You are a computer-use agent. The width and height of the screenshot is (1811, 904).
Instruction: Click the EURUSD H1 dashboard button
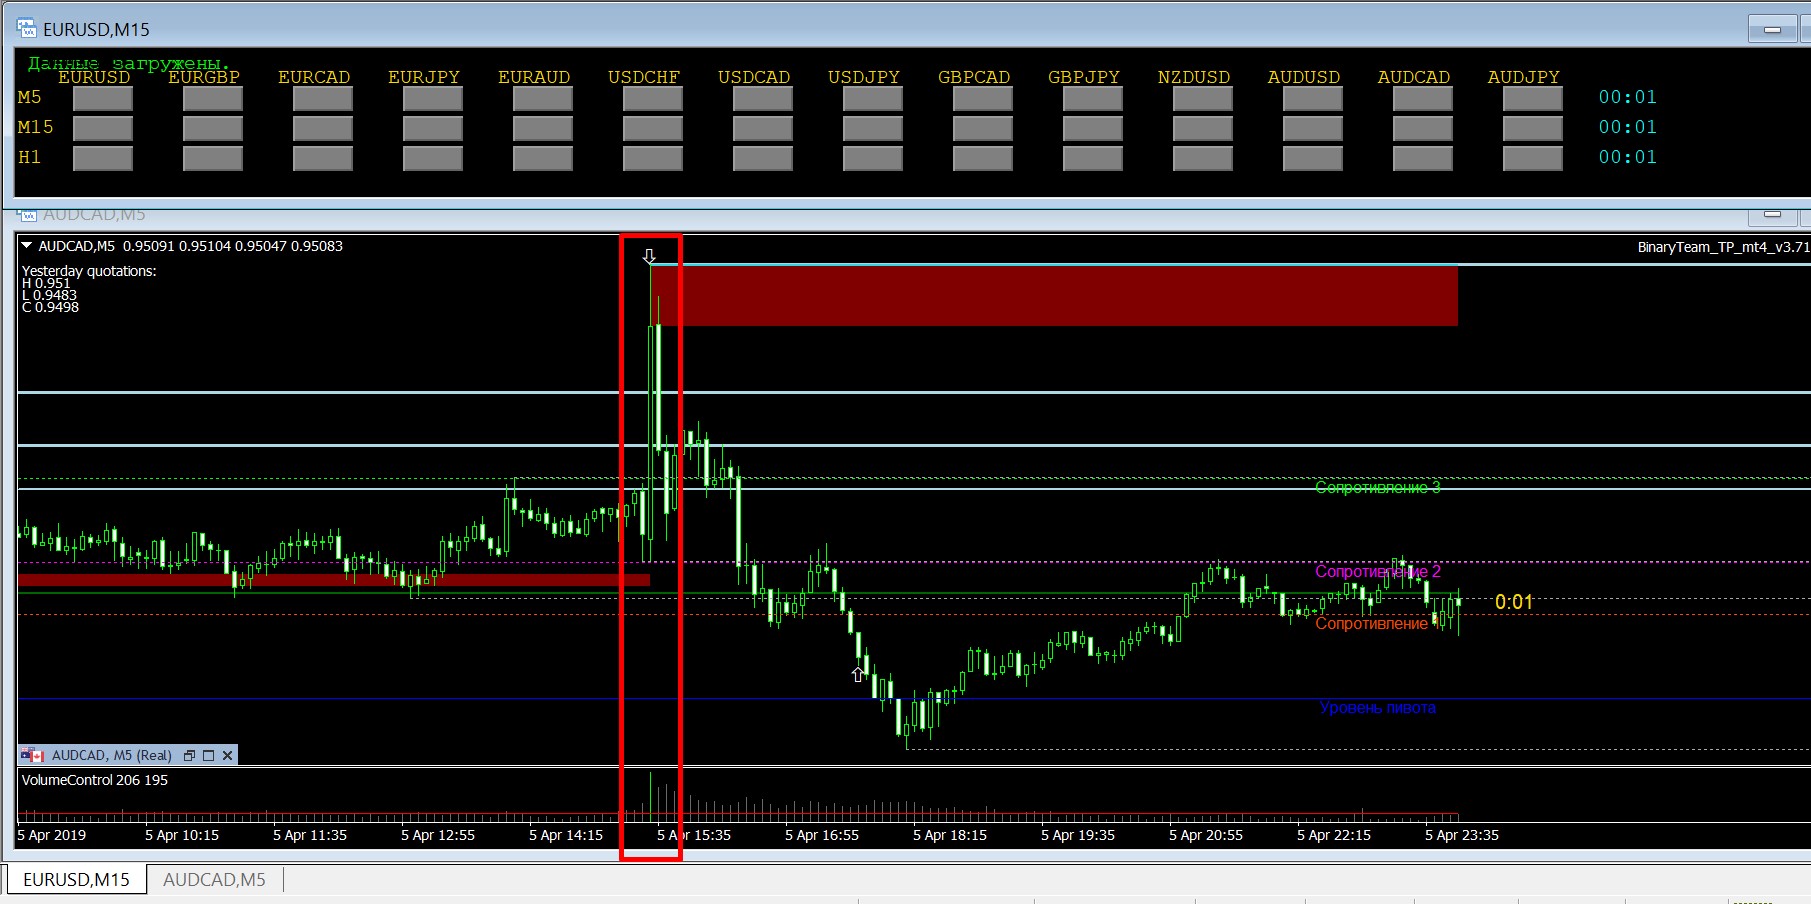pos(103,158)
